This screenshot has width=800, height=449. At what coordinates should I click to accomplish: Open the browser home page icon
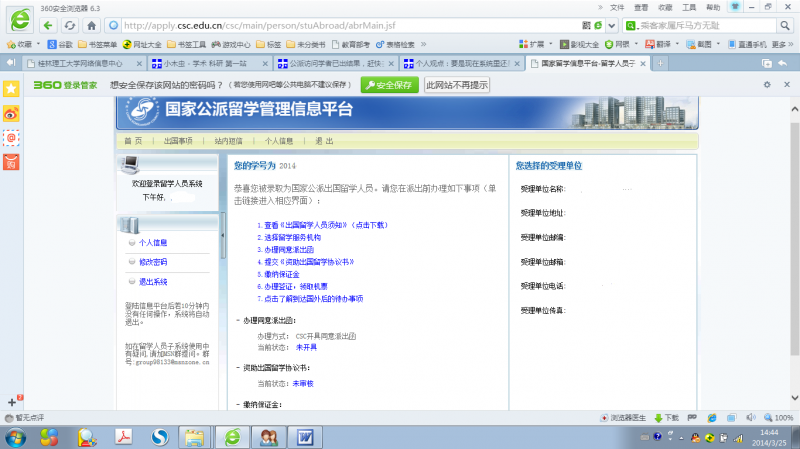91,26
